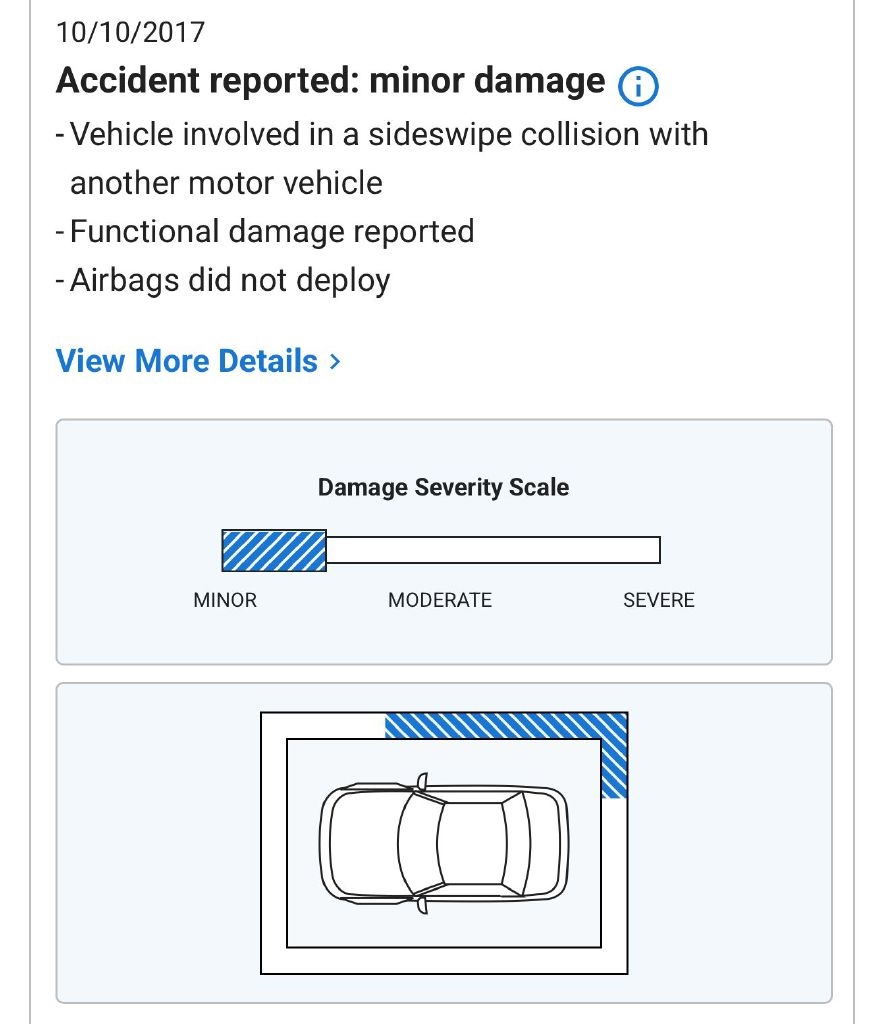The width and height of the screenshot is (891, 1024).
Task: Click the 10/10/2017 date text
Action: click(130, 32)
